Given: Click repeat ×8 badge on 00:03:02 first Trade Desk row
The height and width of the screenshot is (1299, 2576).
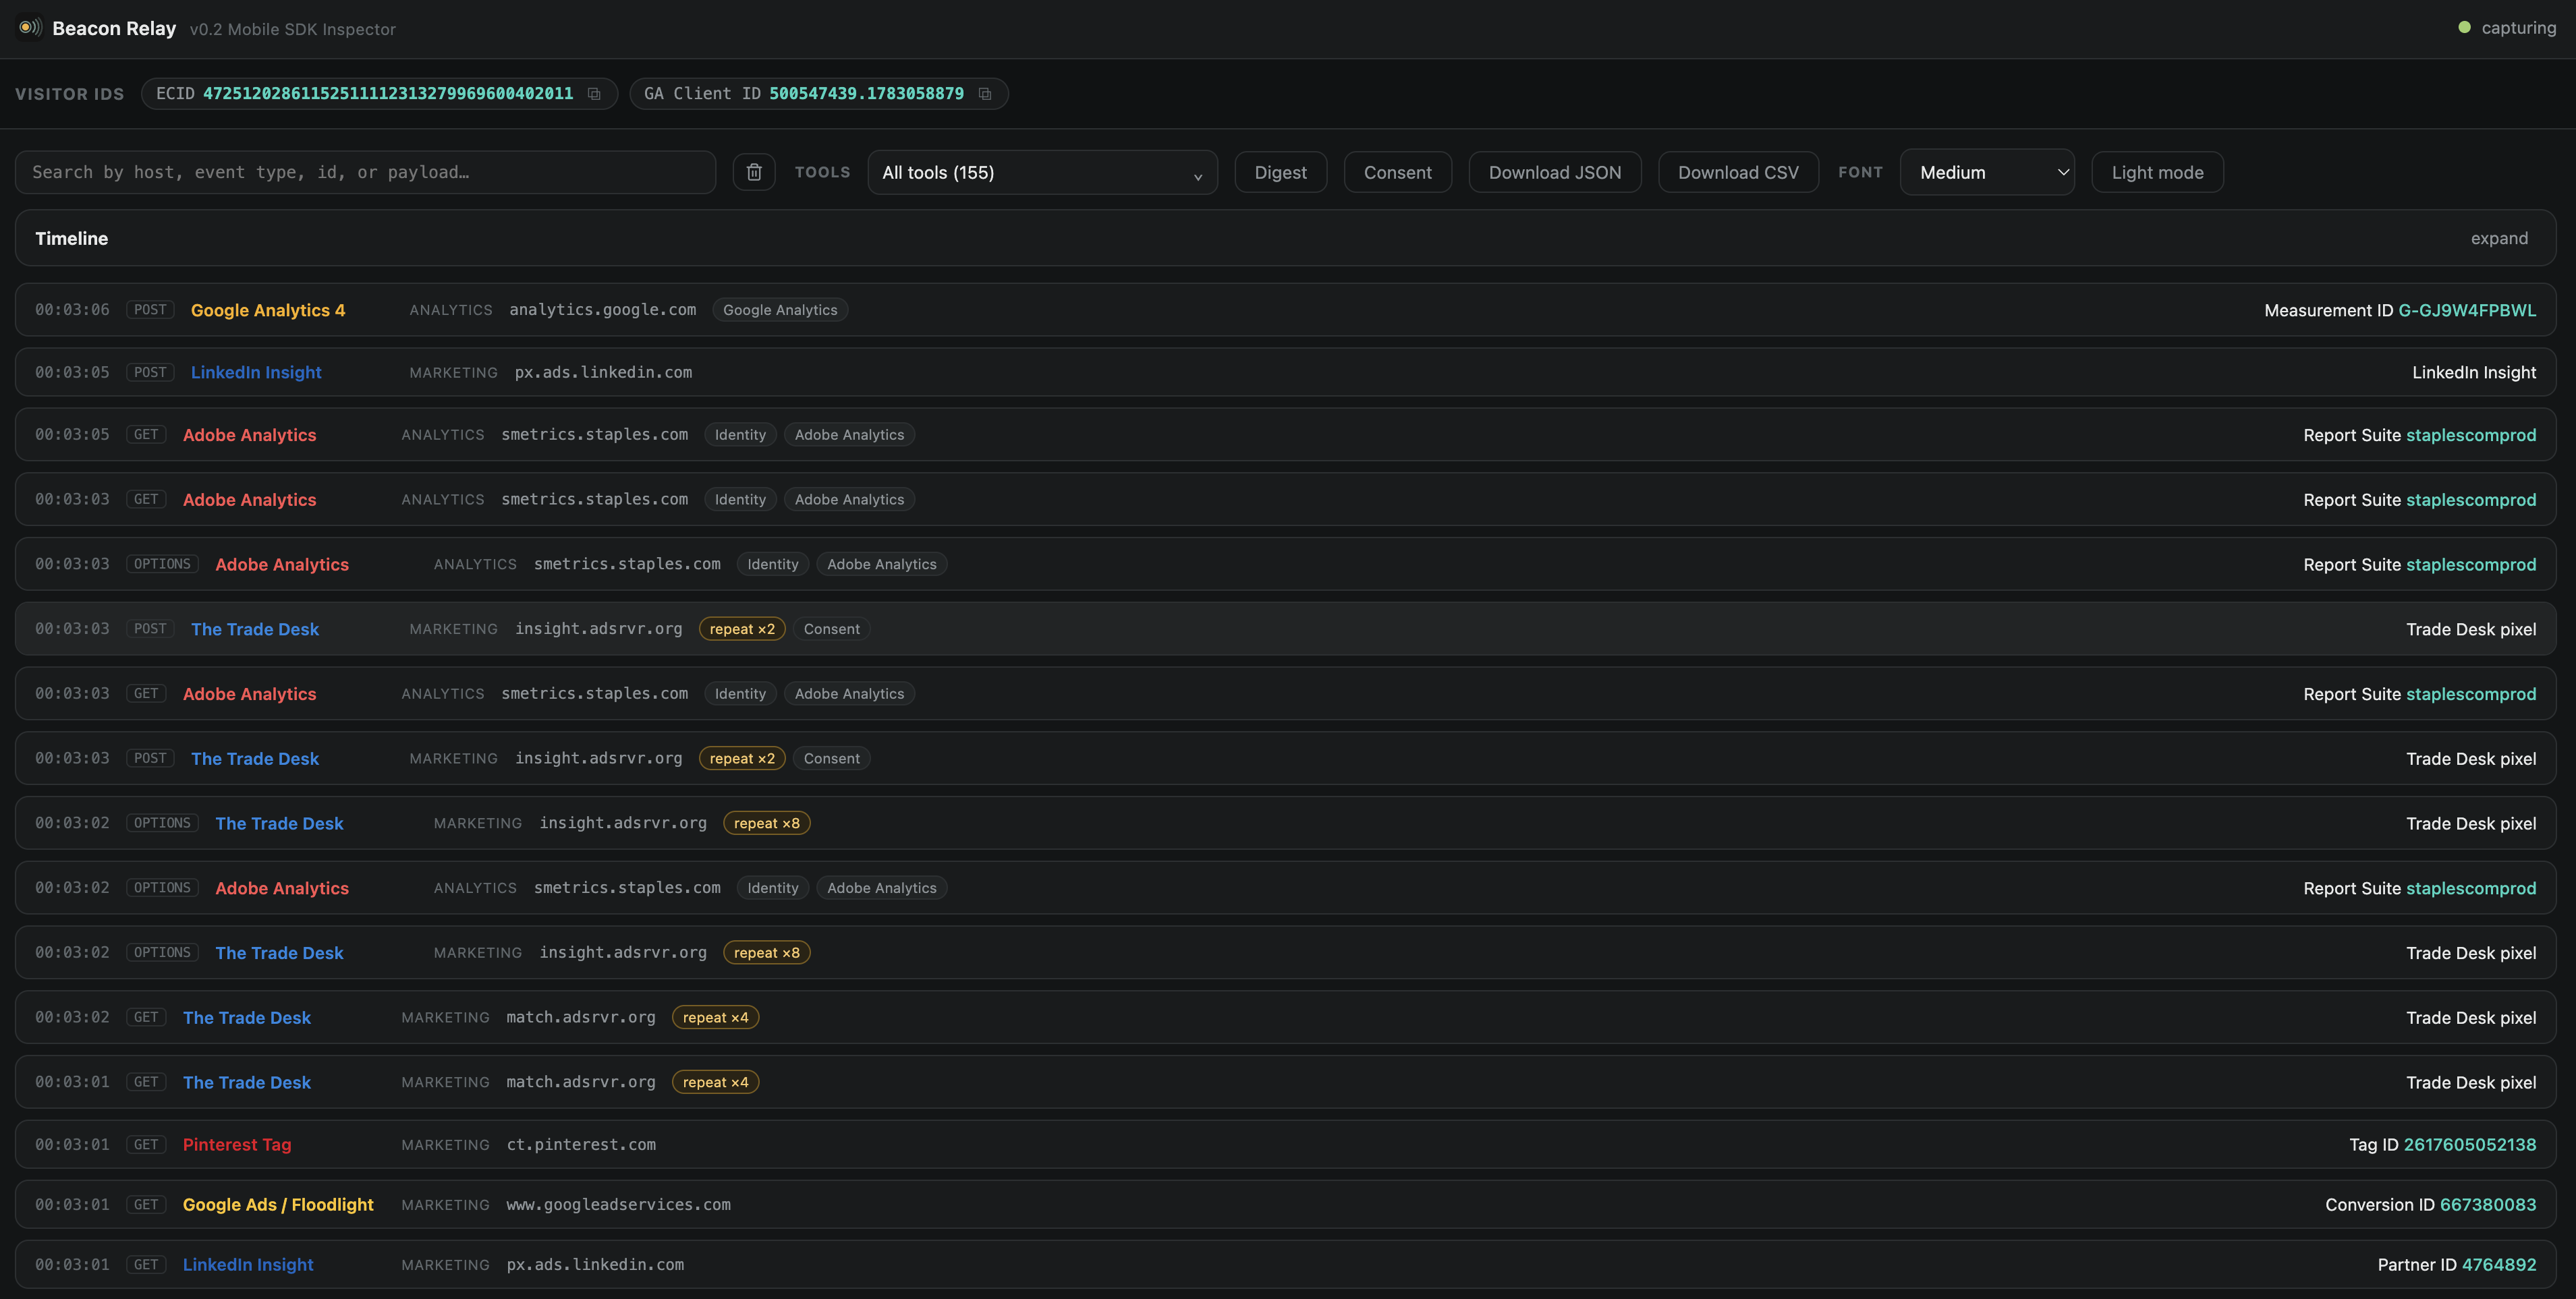Looking at the screenshot, I should (x=766, y=823).
